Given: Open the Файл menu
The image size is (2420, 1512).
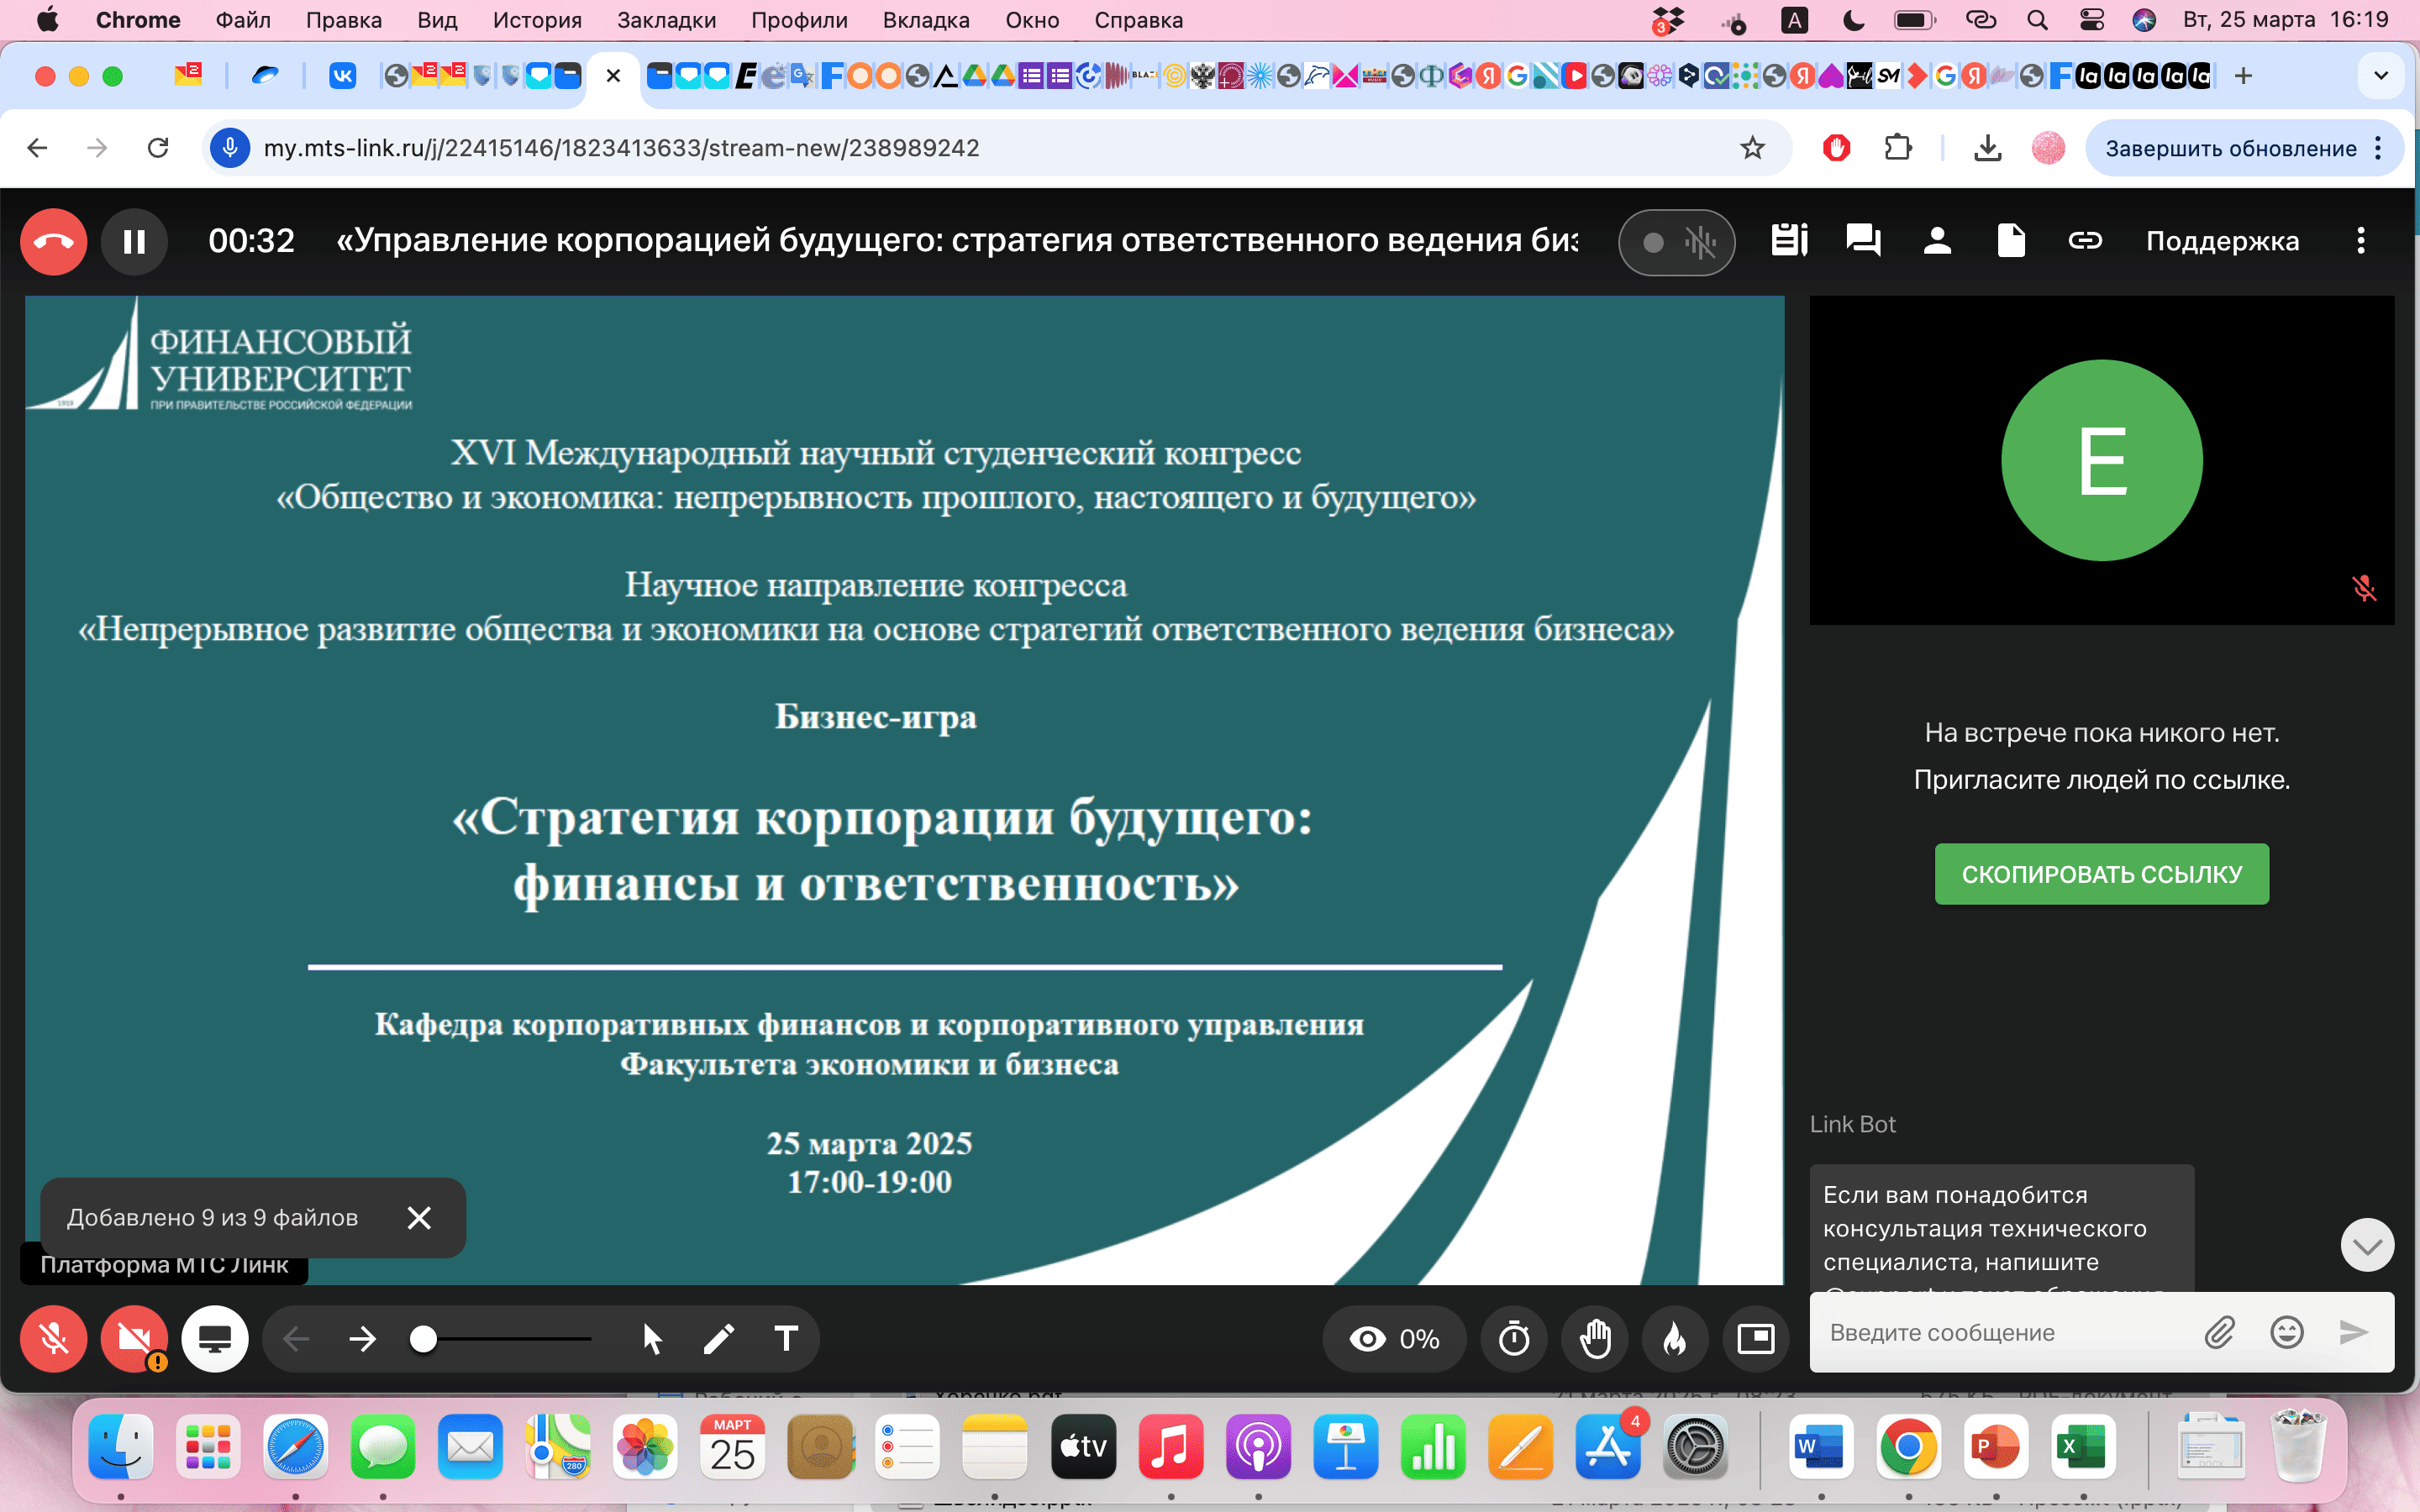Looking at the screenshot, I should 243,20.
